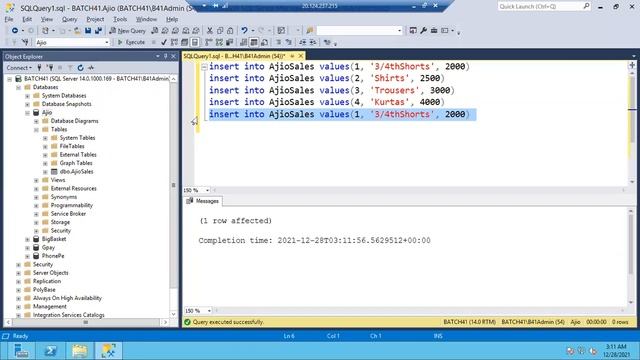Screen dimensions: 640x360
Task: Open the Messages pane 150 % zoom dropdown
Action: [209, 311]
